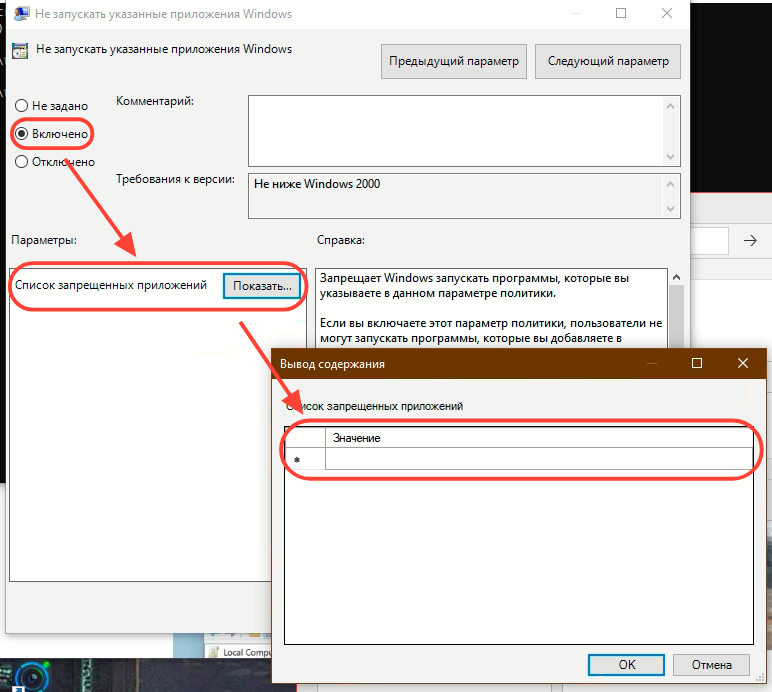Click the policy setting icon beside the heading

tap(20, 50)
